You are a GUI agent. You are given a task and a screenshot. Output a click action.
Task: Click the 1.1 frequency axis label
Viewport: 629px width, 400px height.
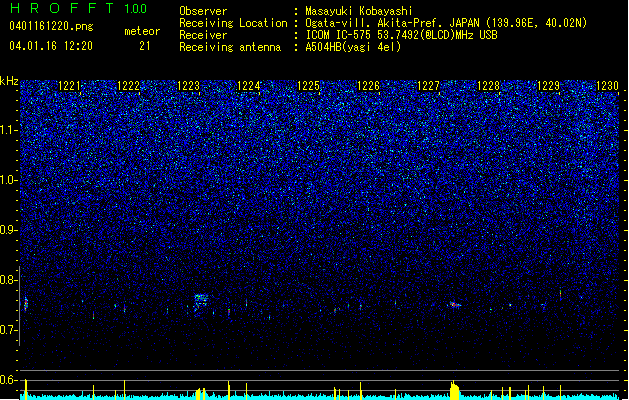[8, 130]
